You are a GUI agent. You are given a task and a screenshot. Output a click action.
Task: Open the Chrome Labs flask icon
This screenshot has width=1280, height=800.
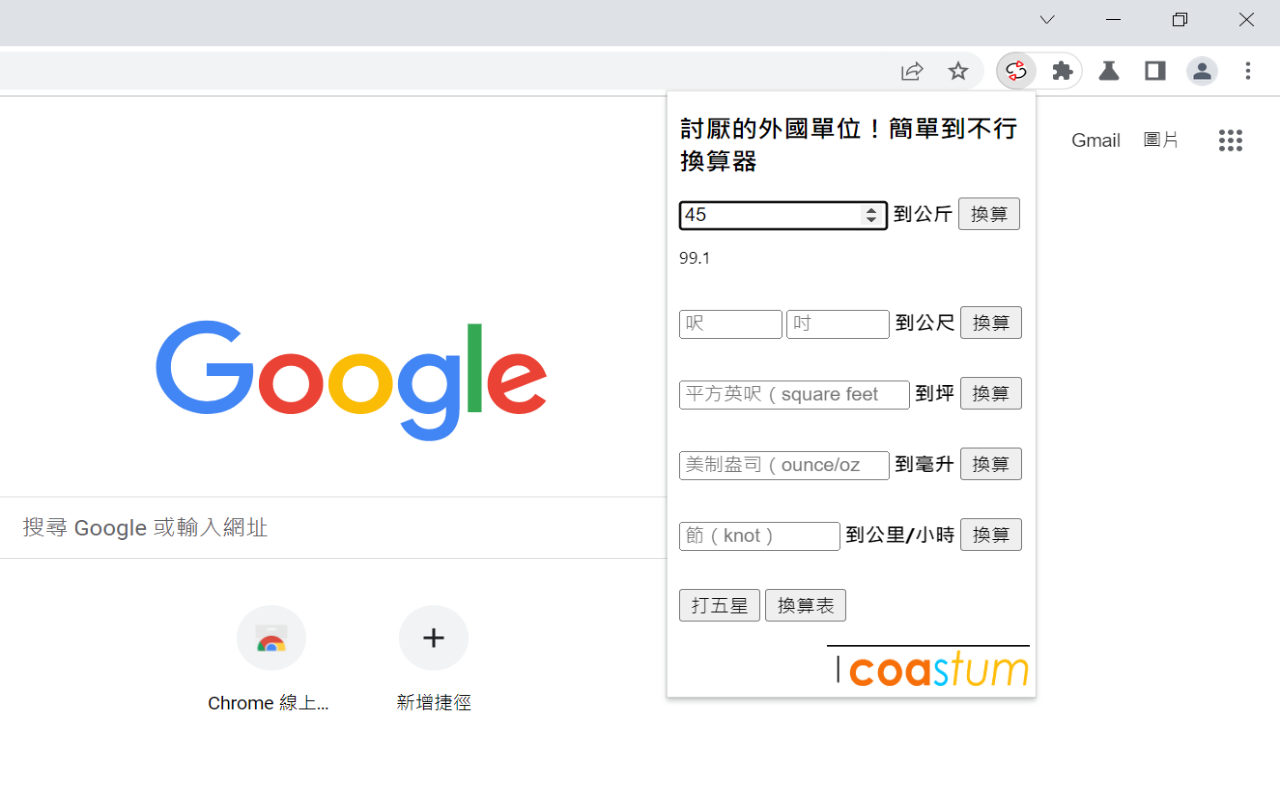pos(1109,71)
